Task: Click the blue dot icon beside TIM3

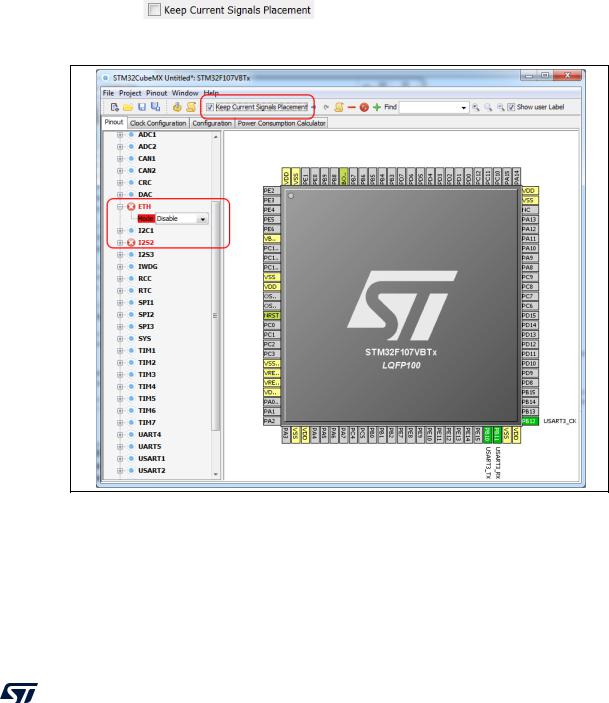Action: click(131, 374)
